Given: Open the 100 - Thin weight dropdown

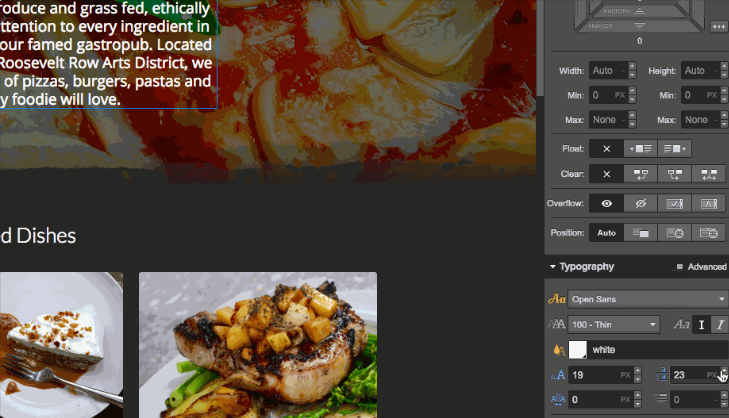Looking at the screenshot, I should pyautogui.click(x=614, y=325).
